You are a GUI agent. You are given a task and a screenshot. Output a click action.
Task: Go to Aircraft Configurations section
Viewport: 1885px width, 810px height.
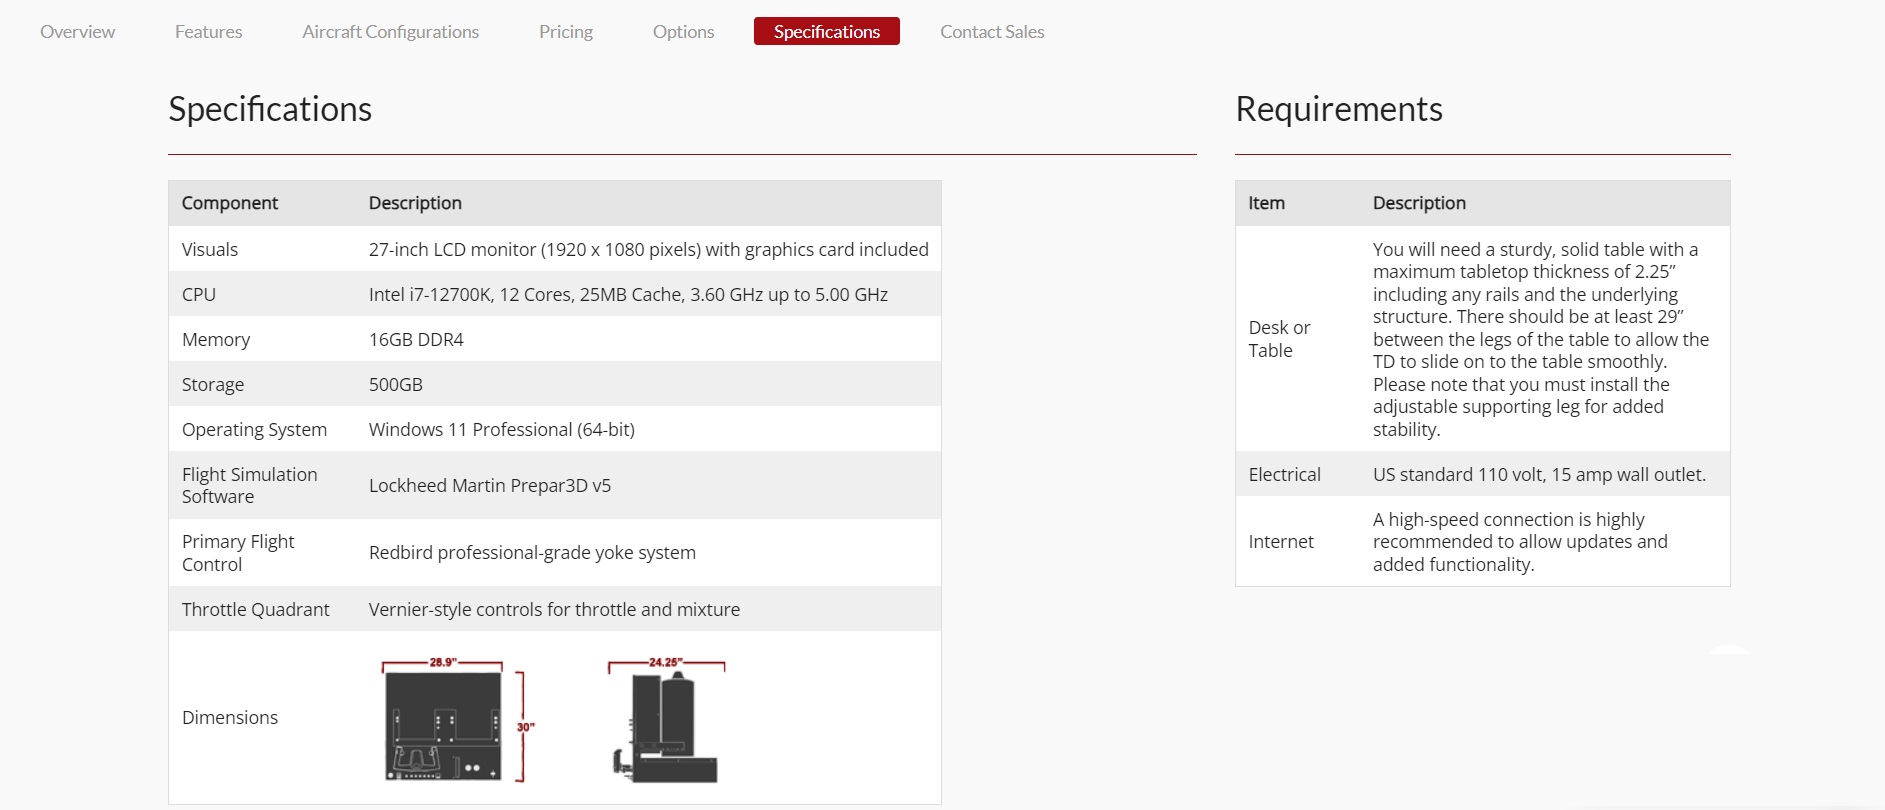click(390, 32)
